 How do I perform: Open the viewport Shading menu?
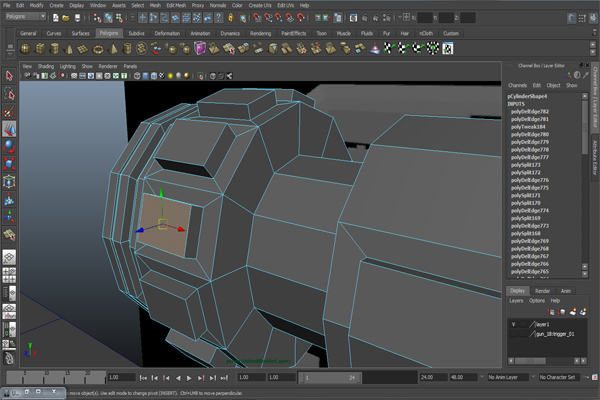click(46, 66)
